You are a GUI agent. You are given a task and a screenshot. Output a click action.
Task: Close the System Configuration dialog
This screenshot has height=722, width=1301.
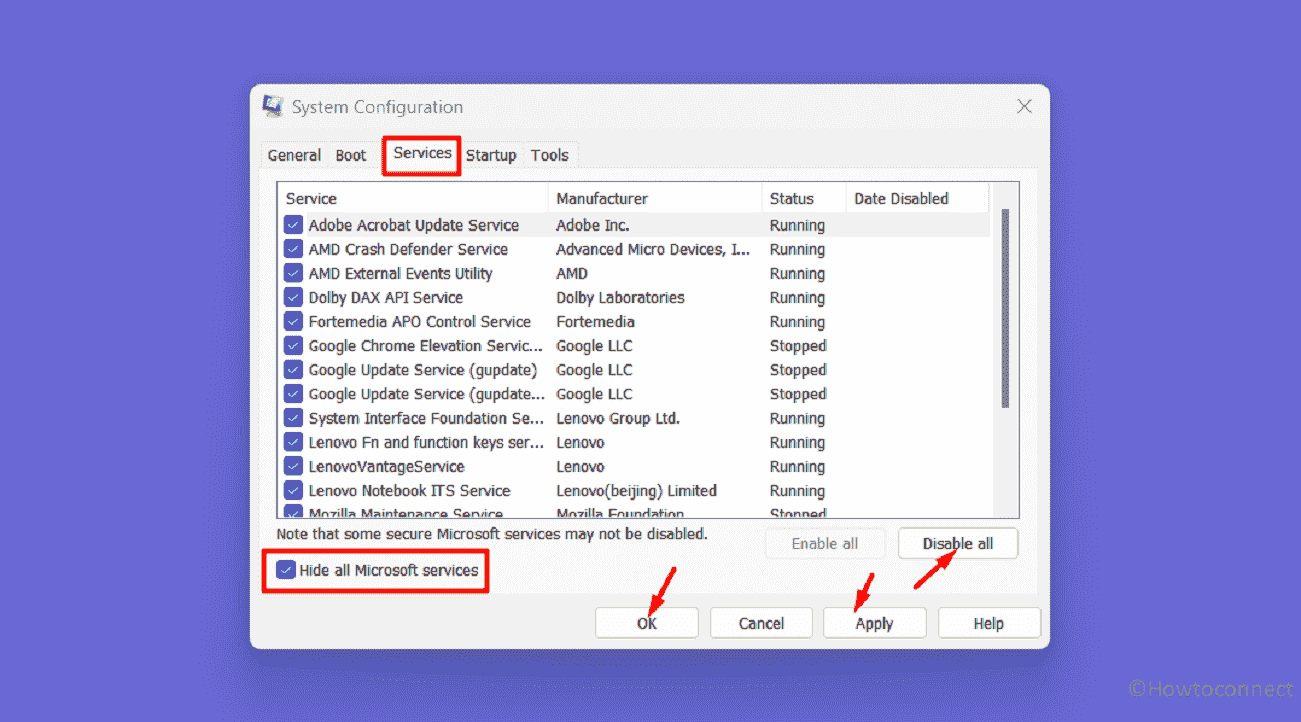pos(1023,106)
